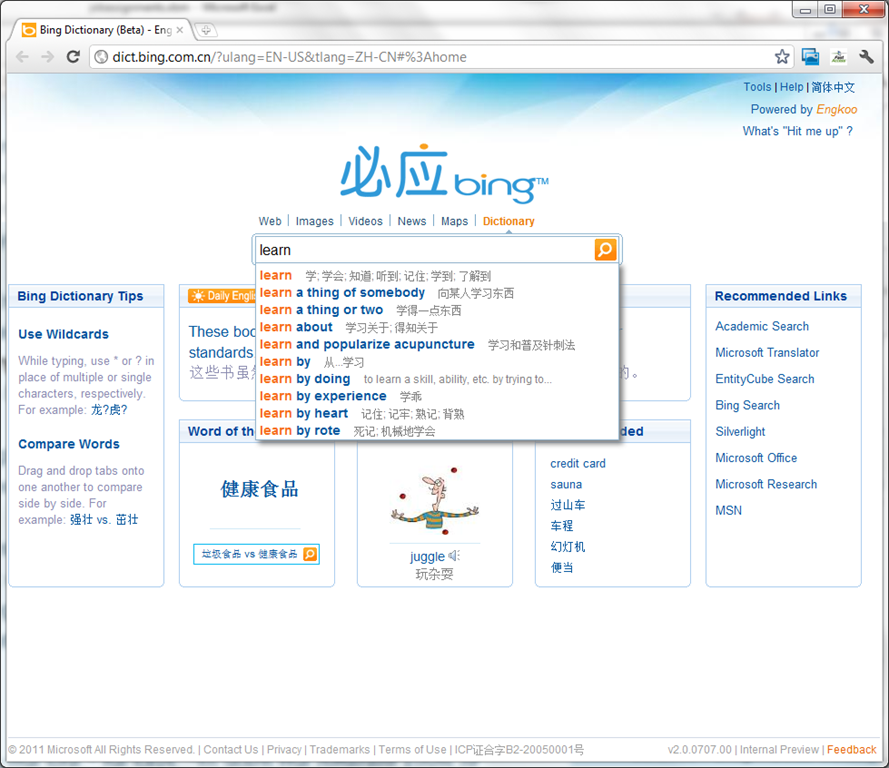This screenshot has height=768, width=889.
Task: Open the Chrome wrench settings menu
Action: click(x=866, y=57)
